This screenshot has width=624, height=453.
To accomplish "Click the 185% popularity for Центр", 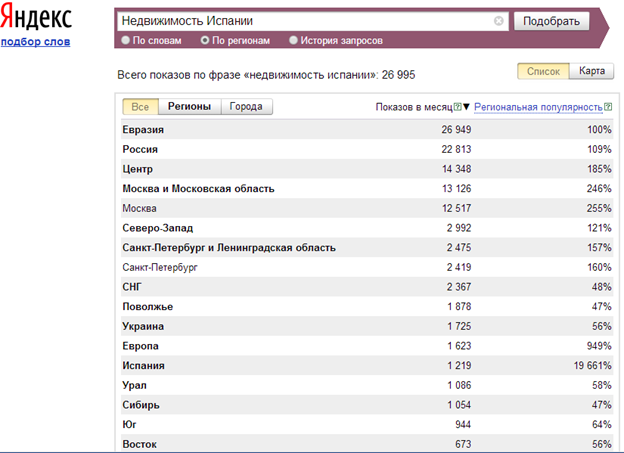I will tap(600, 169).
